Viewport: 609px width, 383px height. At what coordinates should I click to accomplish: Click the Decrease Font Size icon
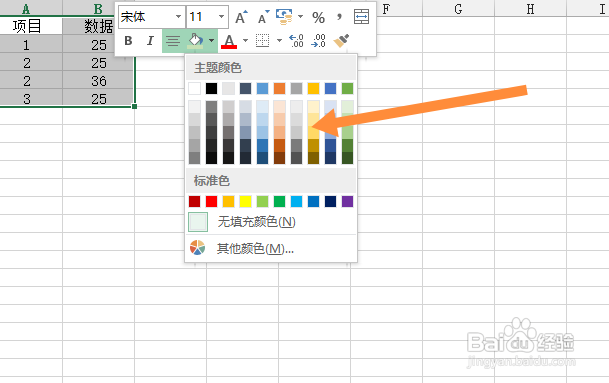coord(263,17)
